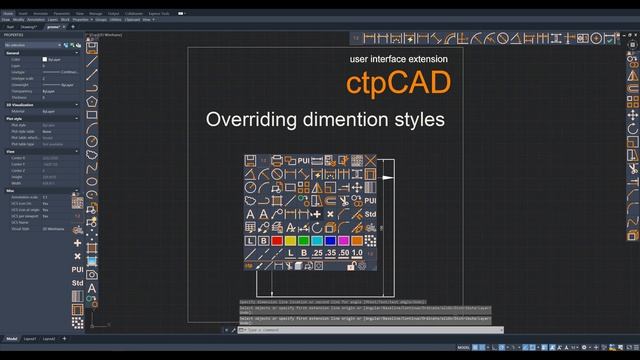Click the Std label in the floating palette
This screenshot has height=360, width=640.
pos(370,214)
